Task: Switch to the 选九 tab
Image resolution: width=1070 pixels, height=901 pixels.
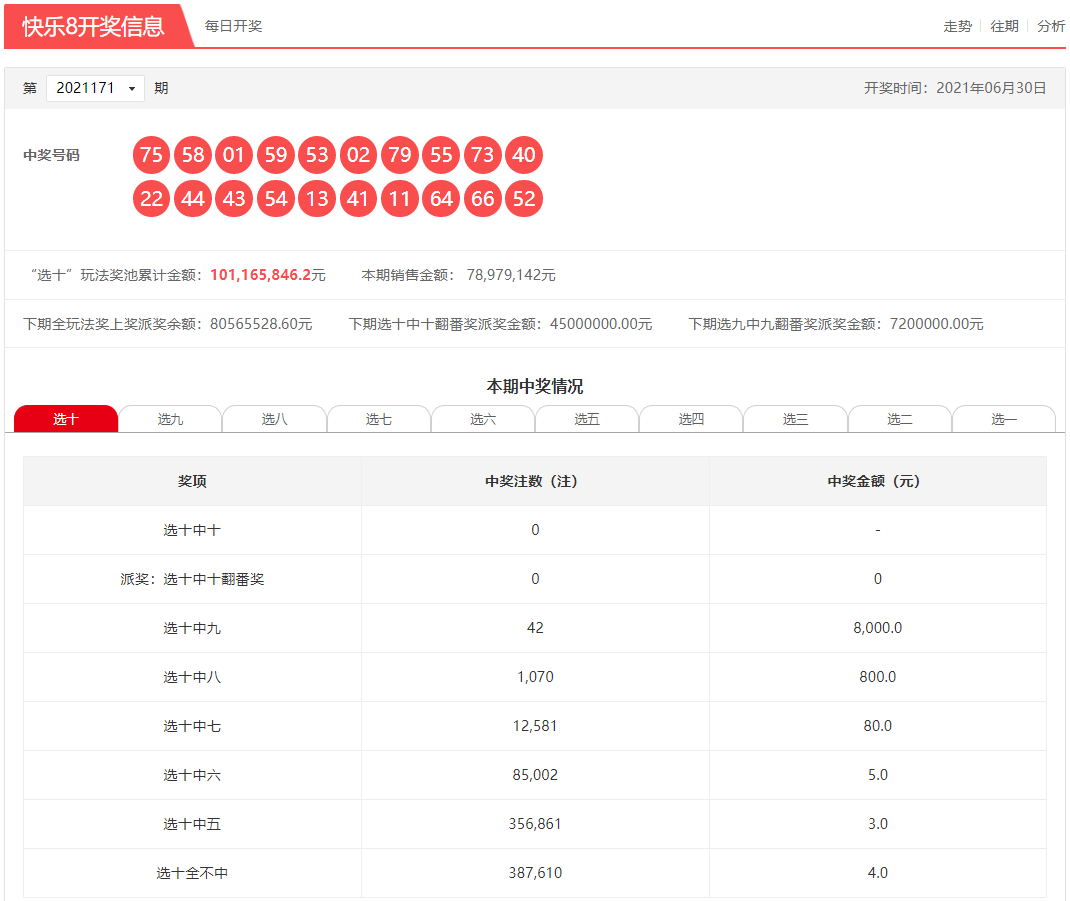Action: [170, 419]
